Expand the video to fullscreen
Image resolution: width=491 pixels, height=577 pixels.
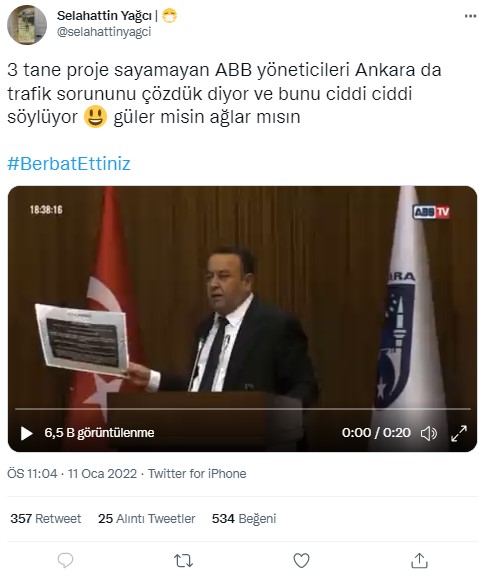[x=459, y=433]
